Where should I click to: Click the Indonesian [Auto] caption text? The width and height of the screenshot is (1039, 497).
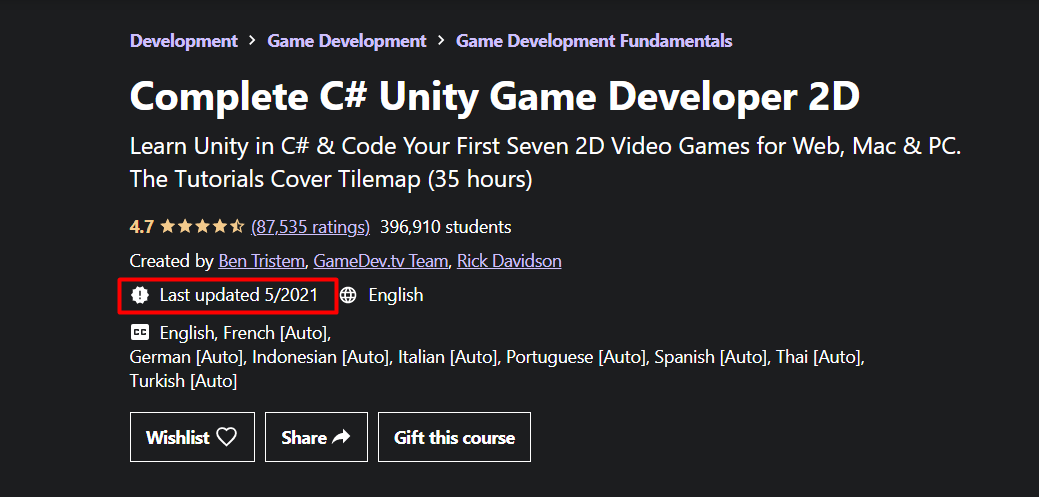321,357
